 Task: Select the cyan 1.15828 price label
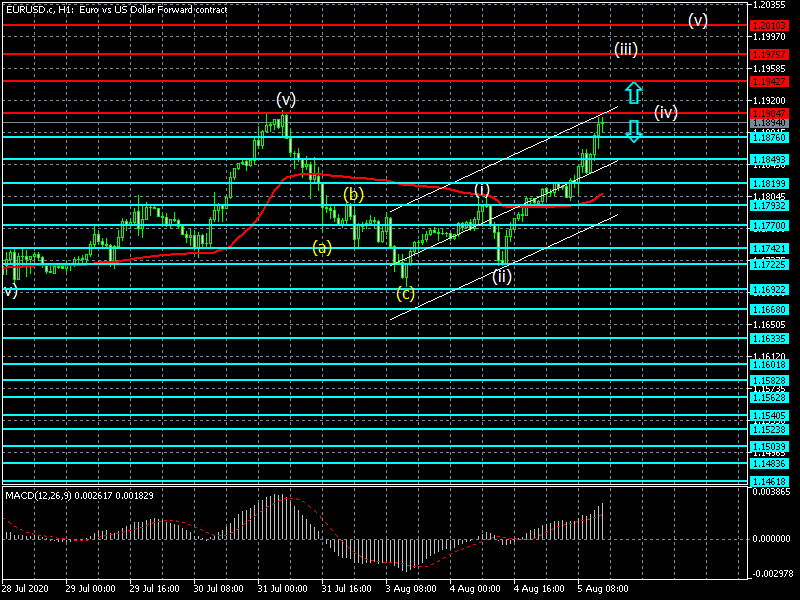[x=769, y=381]
